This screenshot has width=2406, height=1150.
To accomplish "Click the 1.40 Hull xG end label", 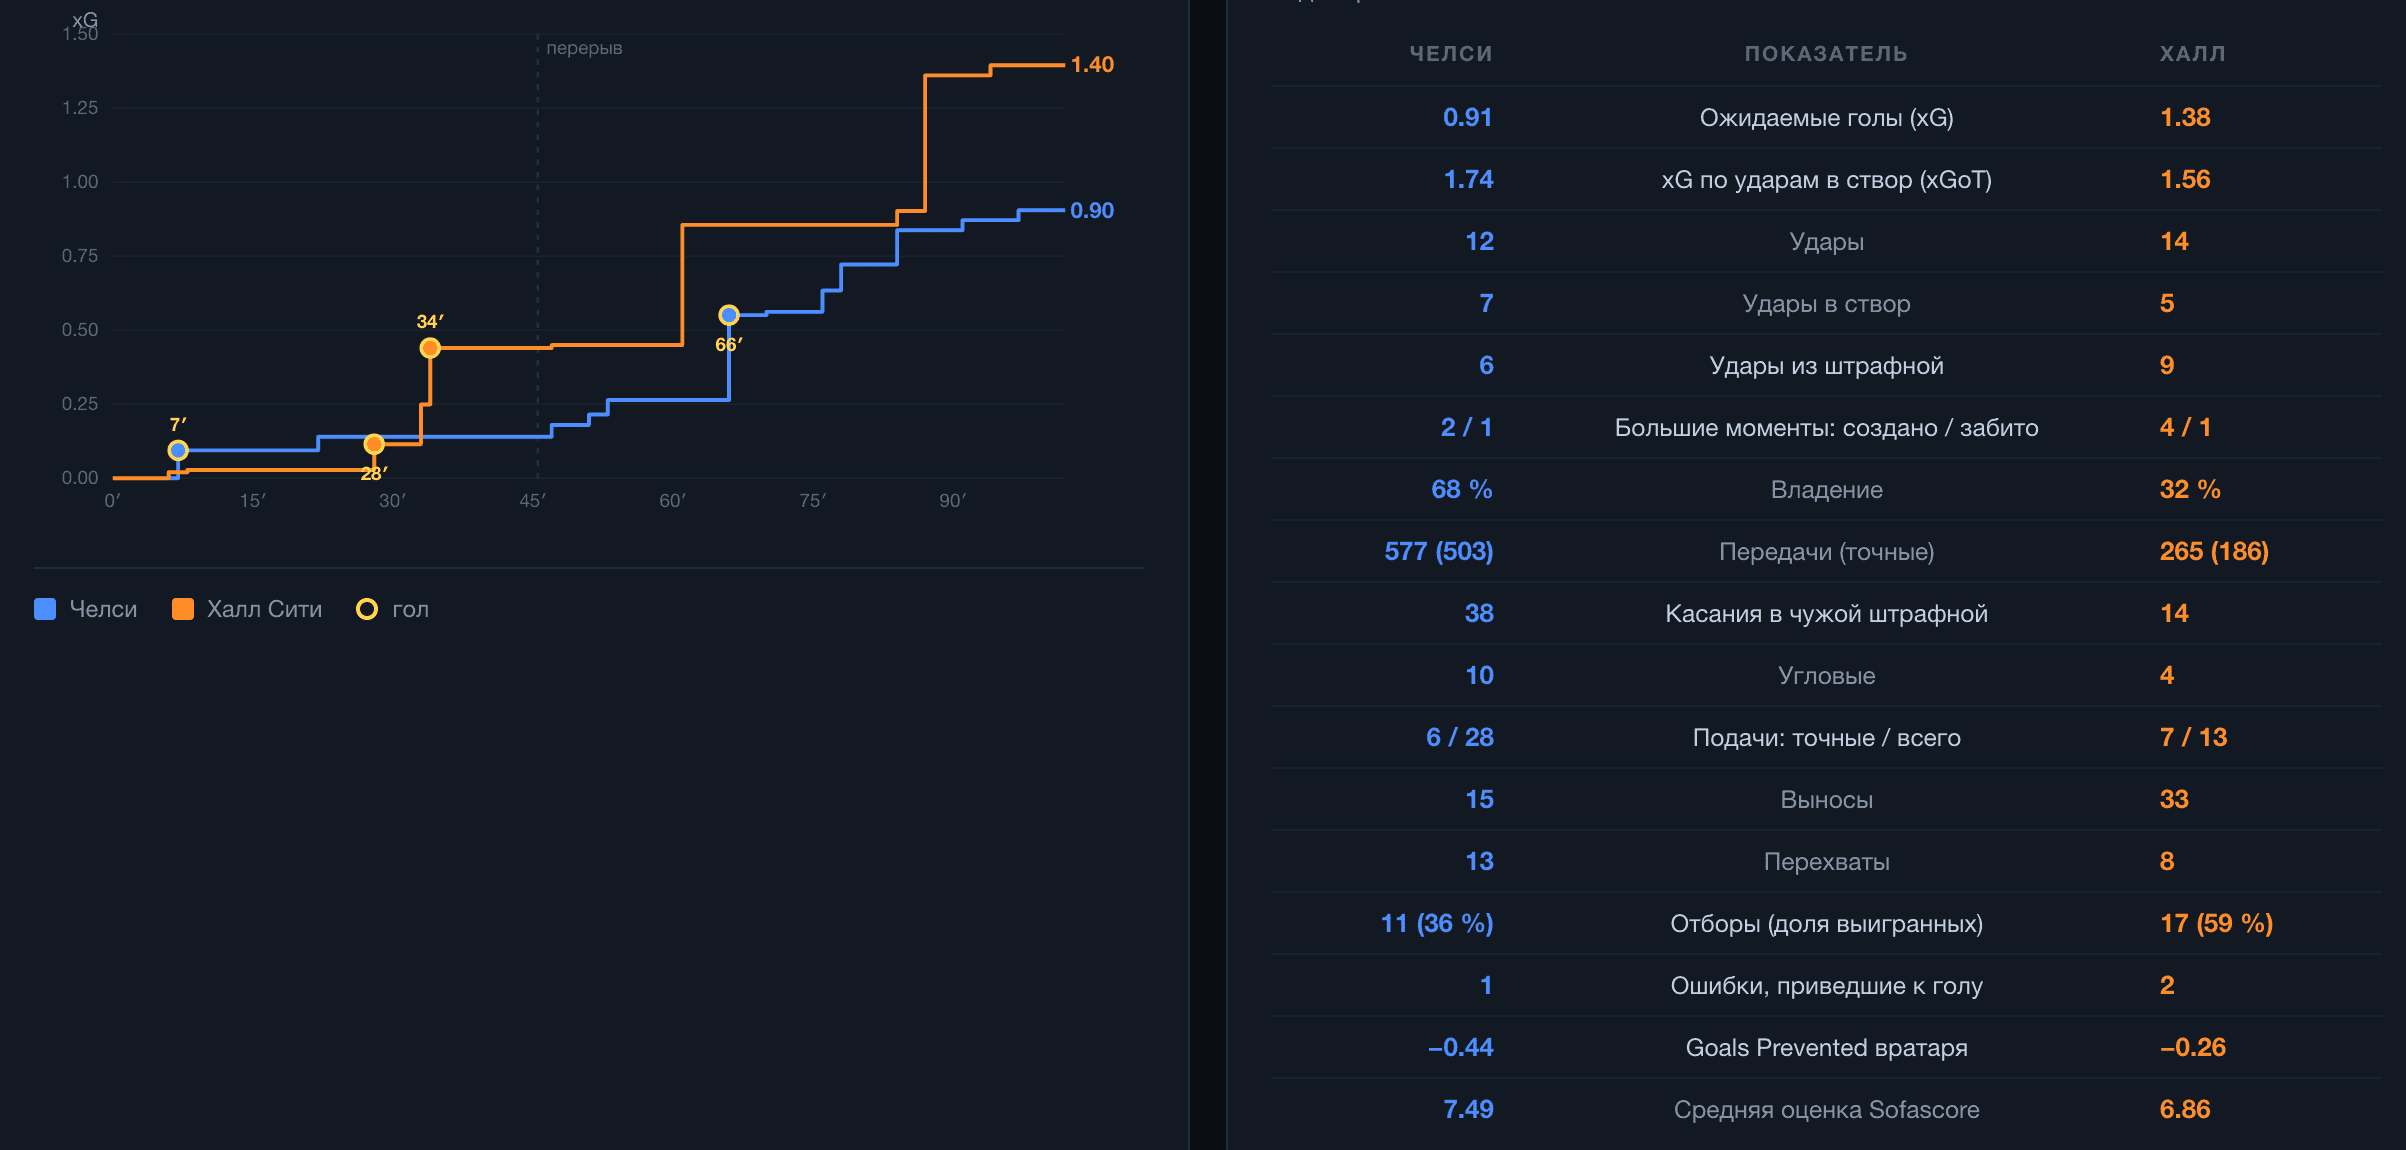I will [x=1092, y=65].
